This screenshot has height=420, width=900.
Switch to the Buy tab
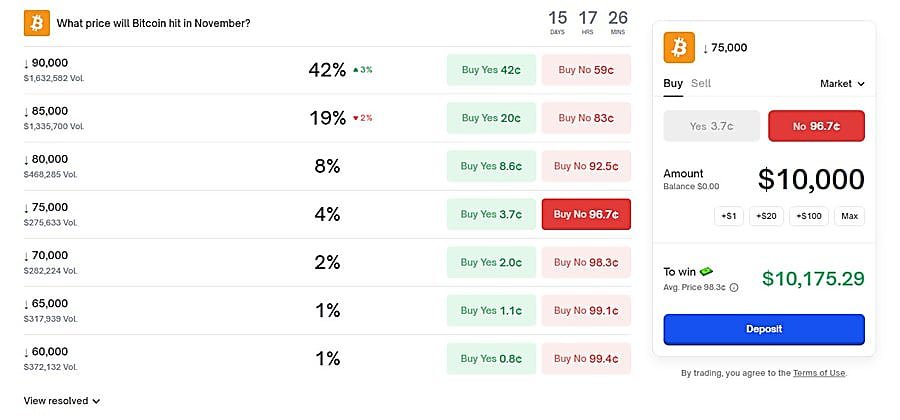click(x=673, y=83)
